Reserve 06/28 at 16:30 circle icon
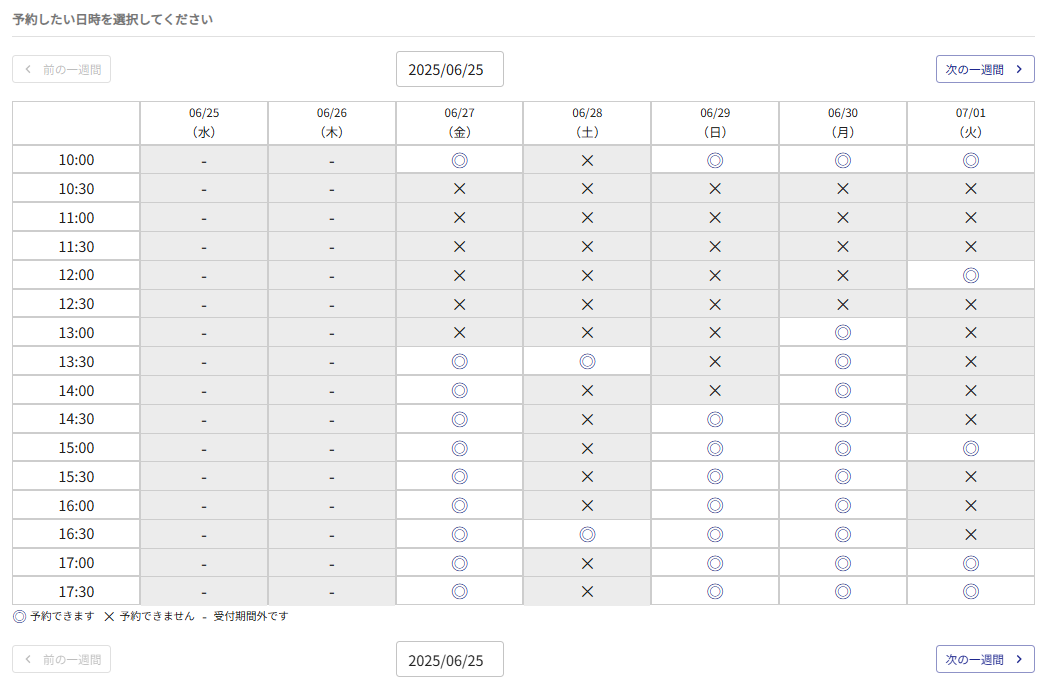1048x693 pixels. pos(587,534)
